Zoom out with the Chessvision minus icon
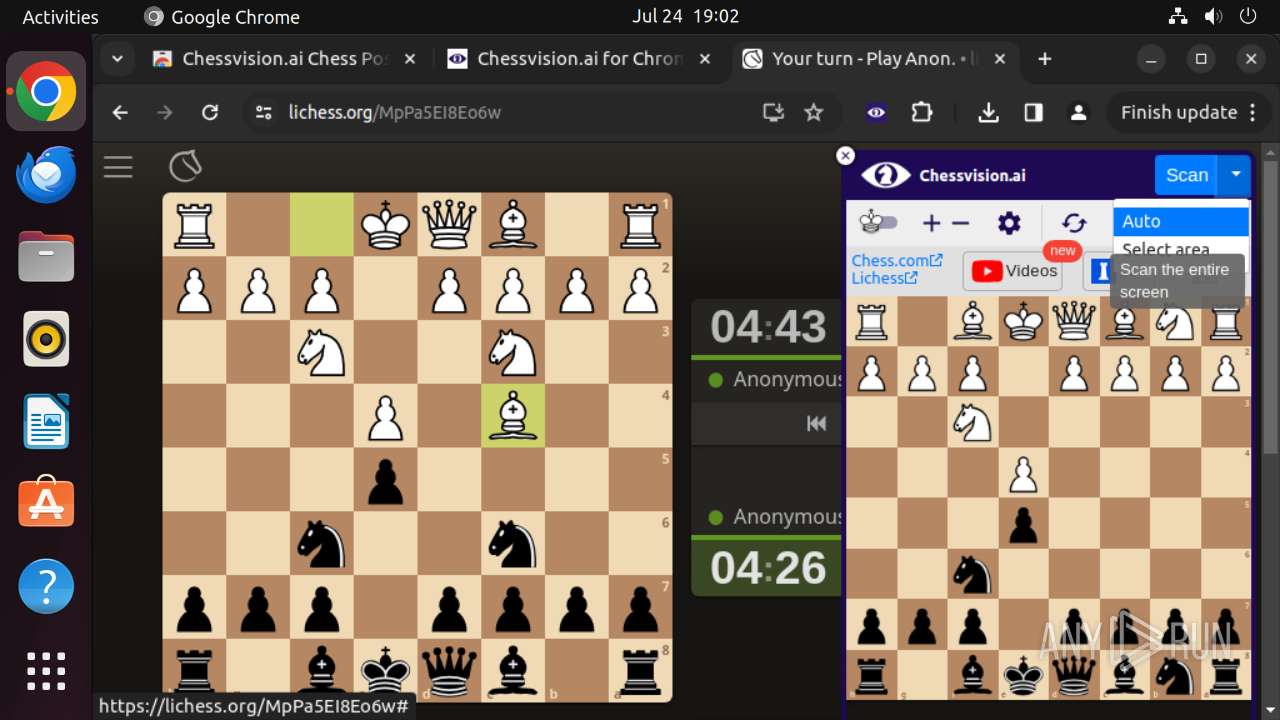1280x720 pixels. pos(961,223)
